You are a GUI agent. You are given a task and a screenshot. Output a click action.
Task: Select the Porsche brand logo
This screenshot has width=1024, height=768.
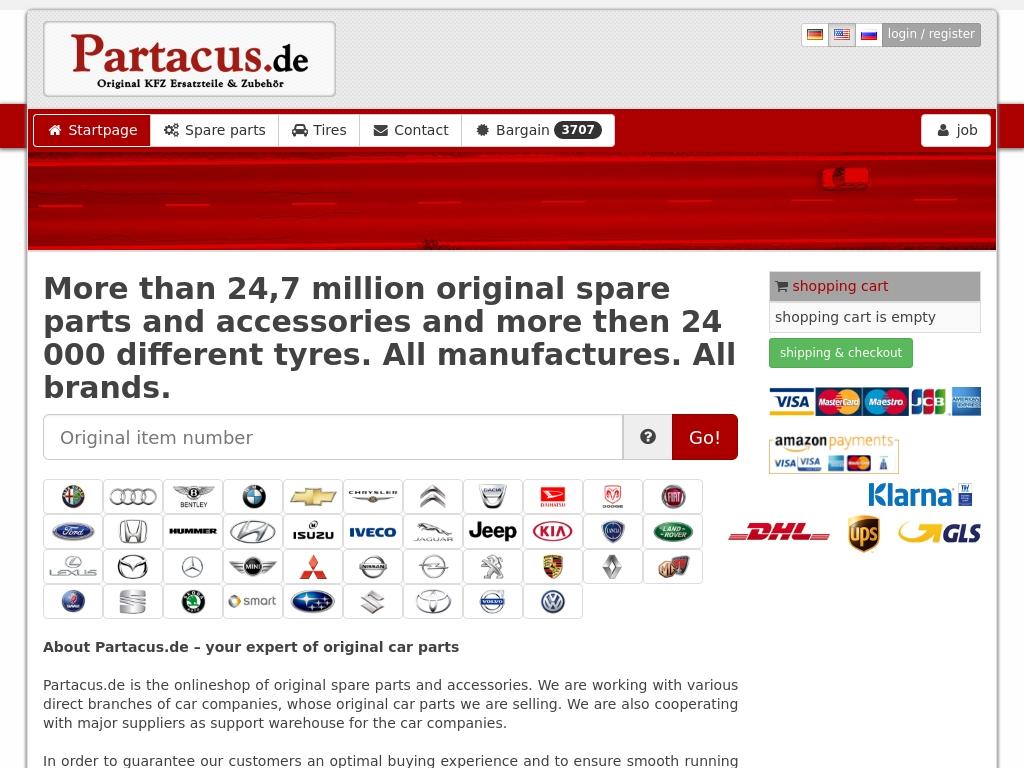point(552,567)
